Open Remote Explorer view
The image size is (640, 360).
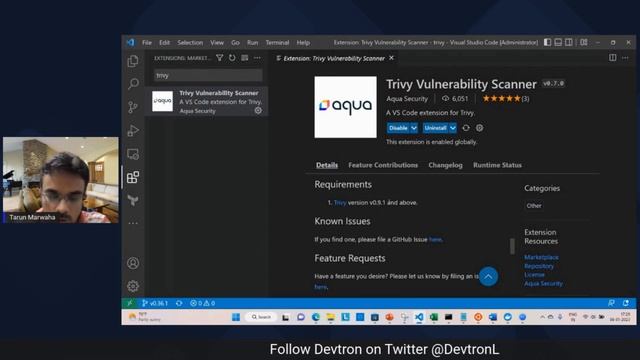(x=133, y=154)
